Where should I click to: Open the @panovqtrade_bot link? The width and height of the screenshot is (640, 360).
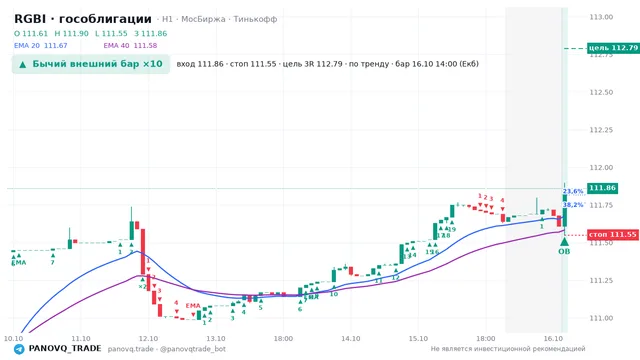[193, 349]
